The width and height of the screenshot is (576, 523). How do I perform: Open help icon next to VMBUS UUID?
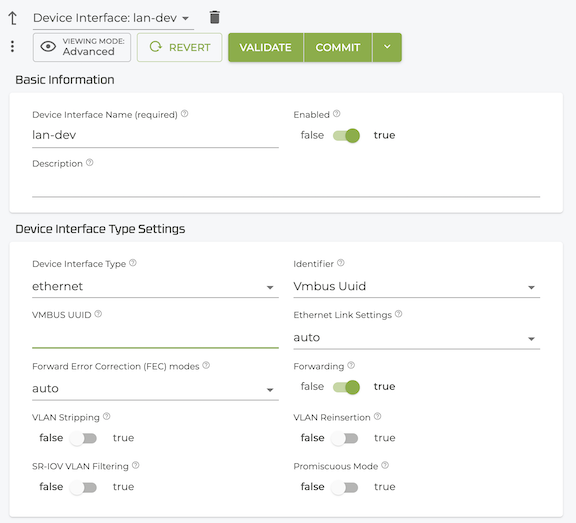[98, 314]
